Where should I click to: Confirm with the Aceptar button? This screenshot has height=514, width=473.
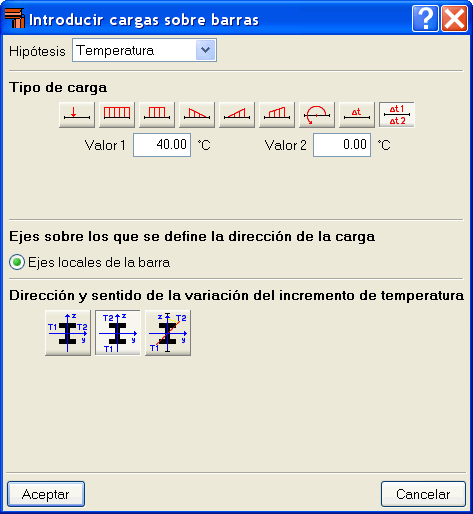click(x=46, y=494)
